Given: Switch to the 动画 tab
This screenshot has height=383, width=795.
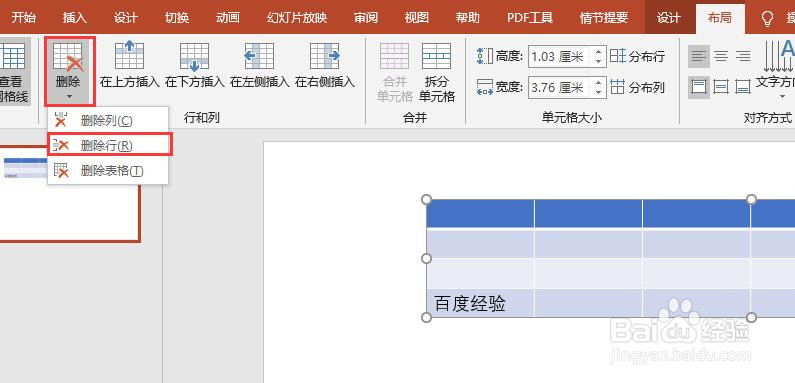Looking at the screenshot, I should click(x=228, y=17).
